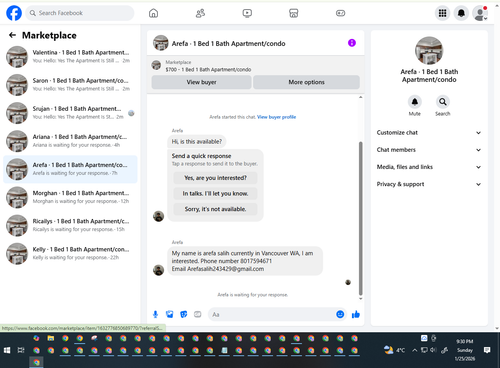Click the volume speaker tray icon

coord(433,350)
